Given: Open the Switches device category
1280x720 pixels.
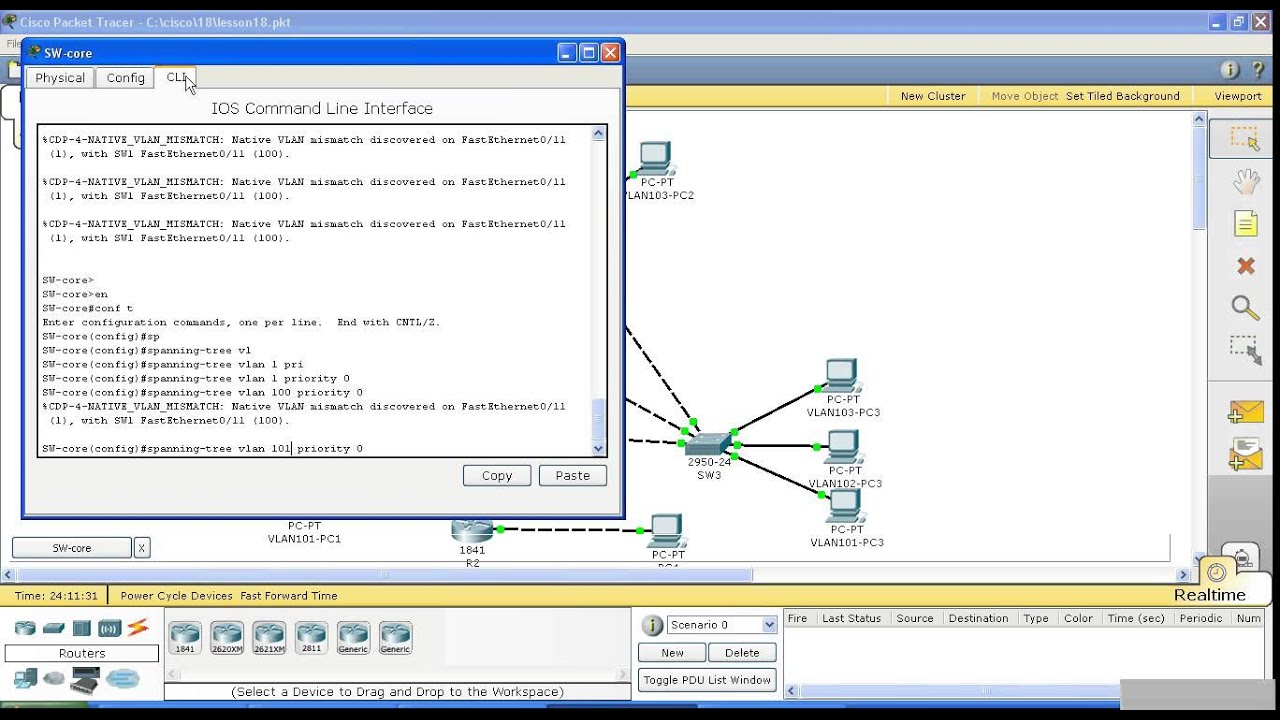Looking at the screenshot, I should click(x=53, y=628).
